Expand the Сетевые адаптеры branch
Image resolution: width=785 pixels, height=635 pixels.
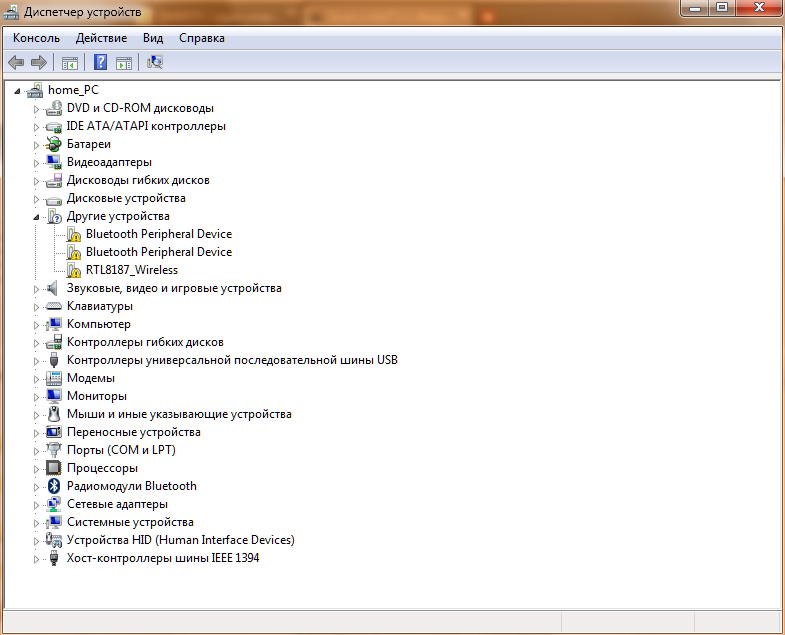36,505
